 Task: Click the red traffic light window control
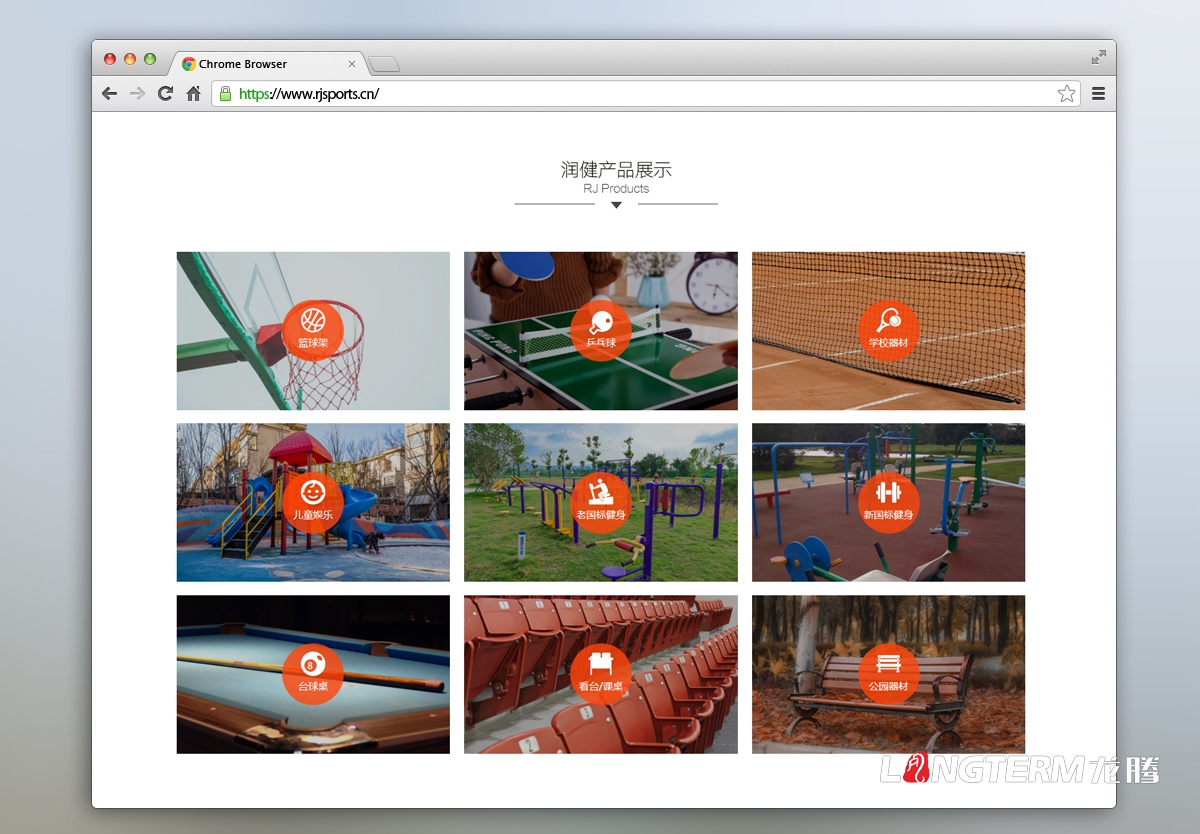pyautogui.click(x=109, y=59)
